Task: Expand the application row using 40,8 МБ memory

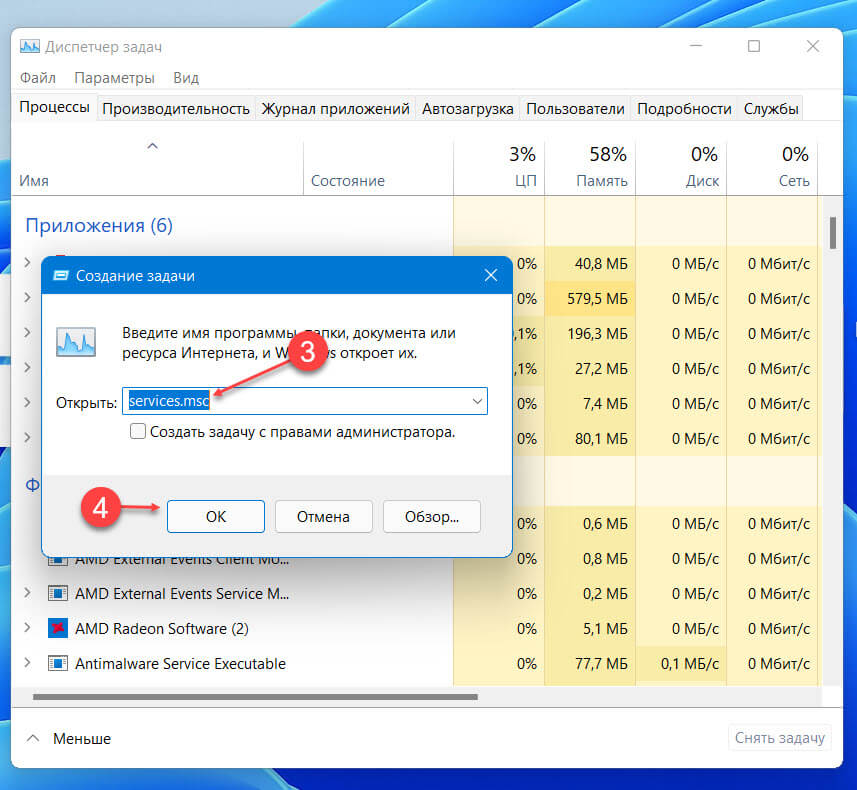Action: (27, 263)
